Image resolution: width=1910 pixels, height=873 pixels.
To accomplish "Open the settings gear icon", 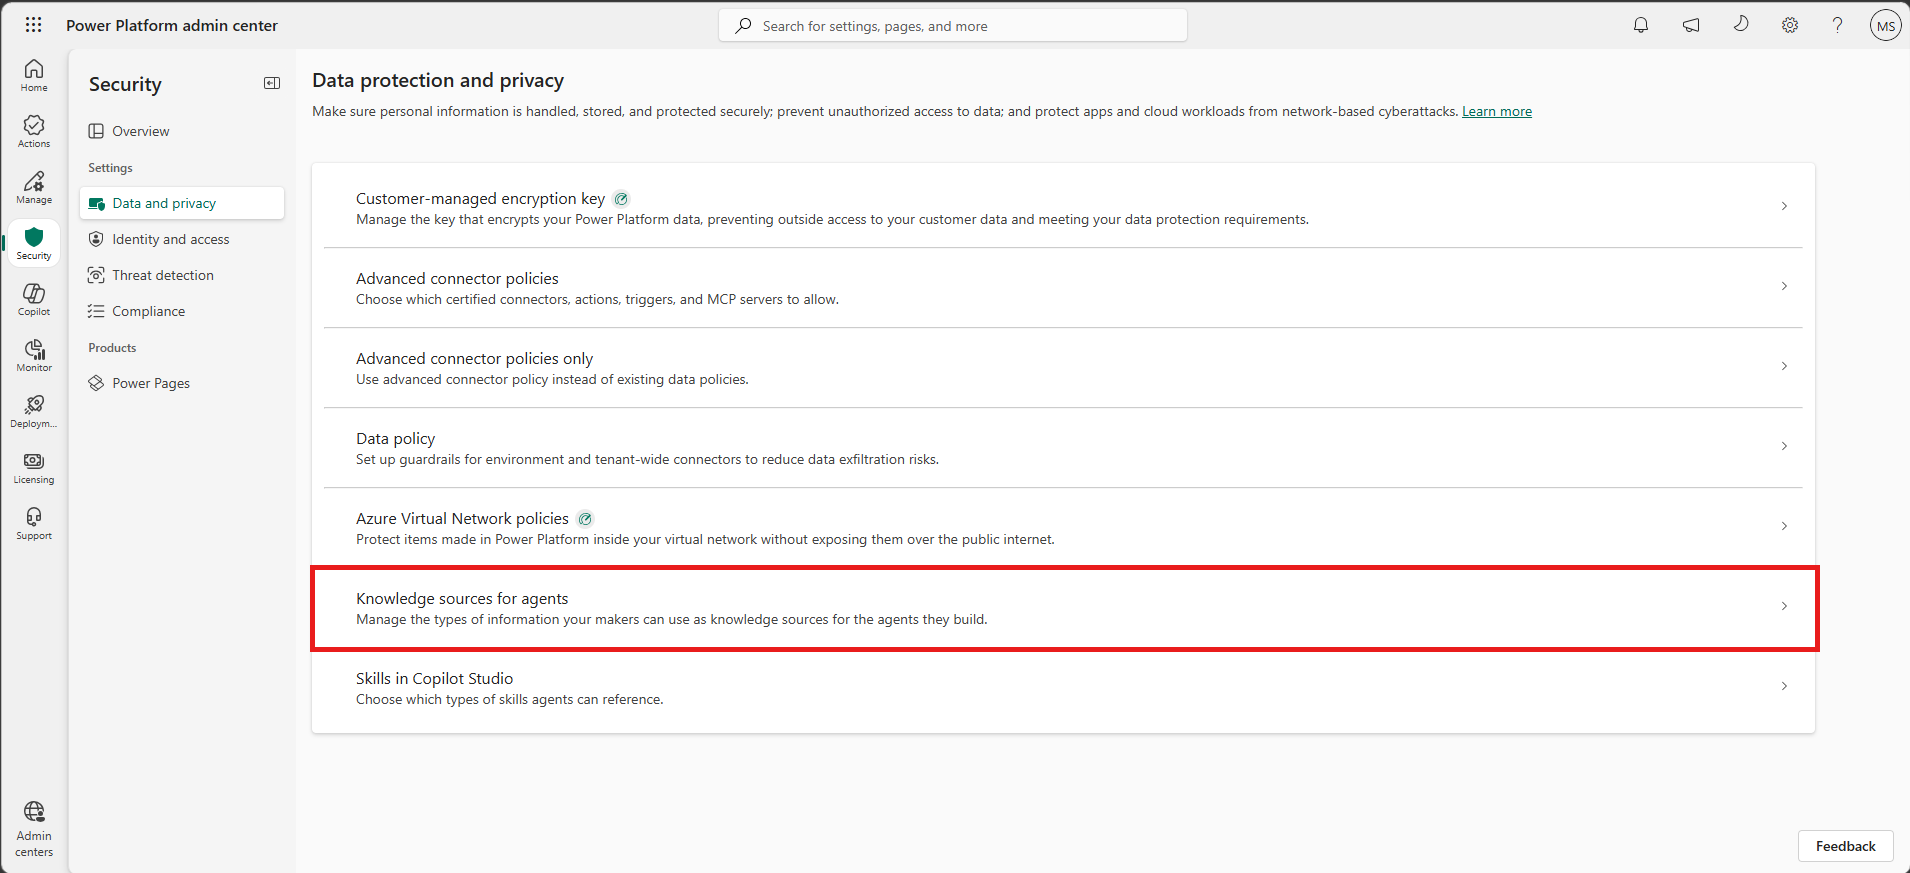I will 1790,25.
